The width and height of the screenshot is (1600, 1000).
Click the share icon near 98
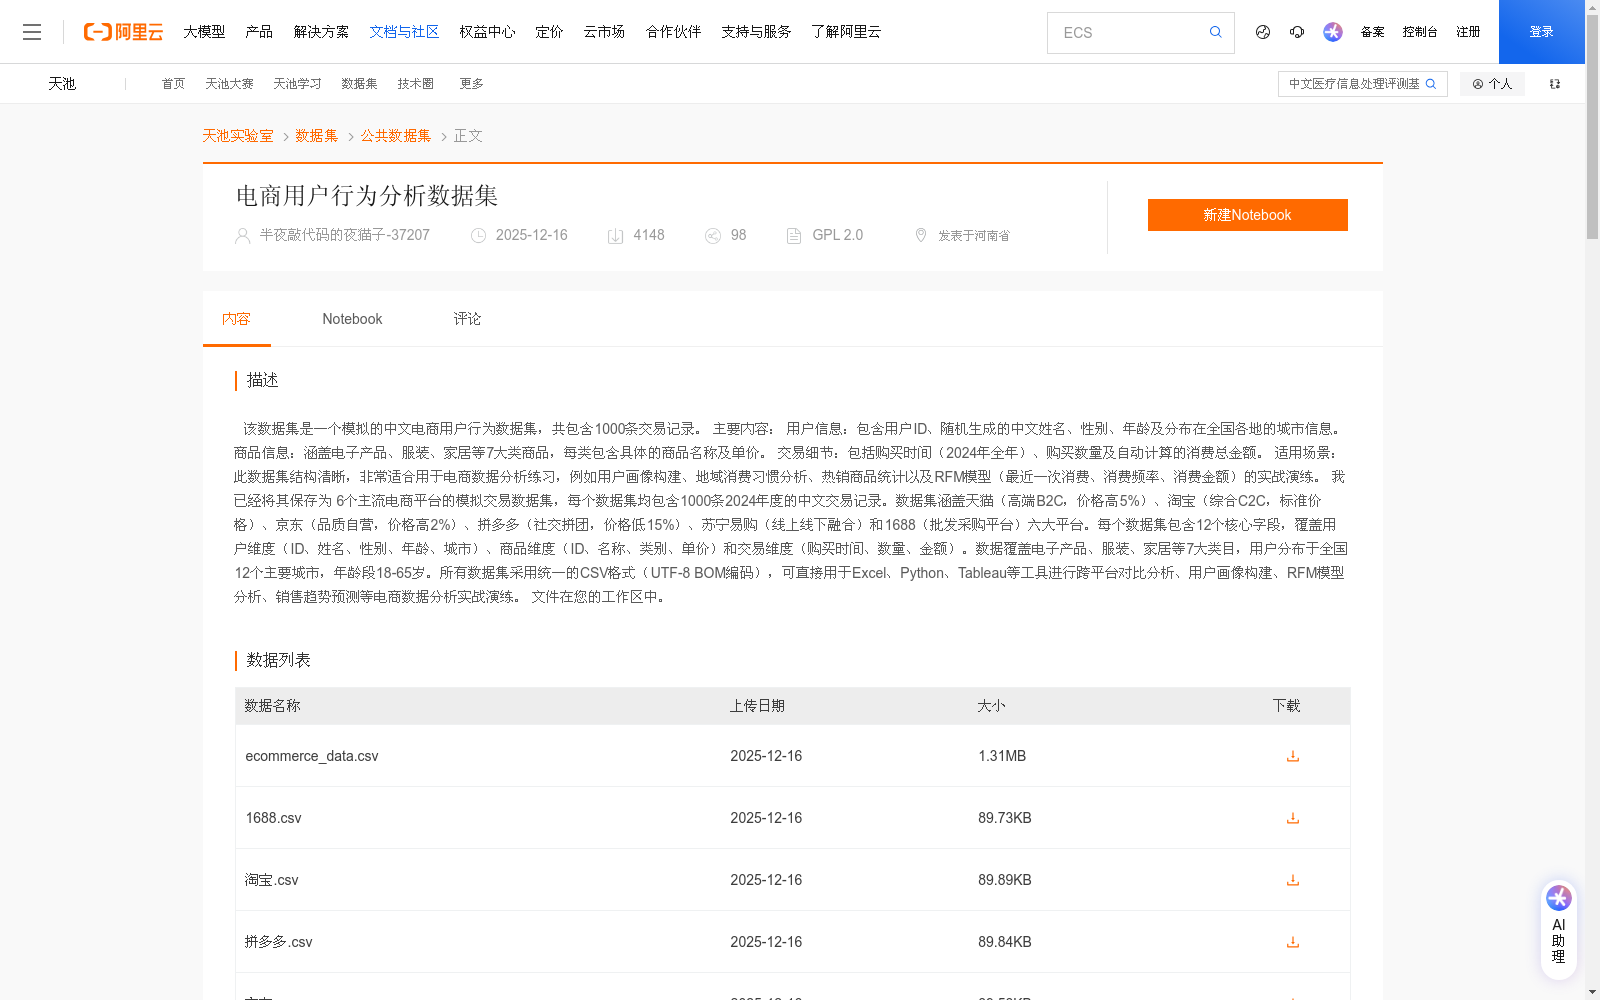pos(713,236)
